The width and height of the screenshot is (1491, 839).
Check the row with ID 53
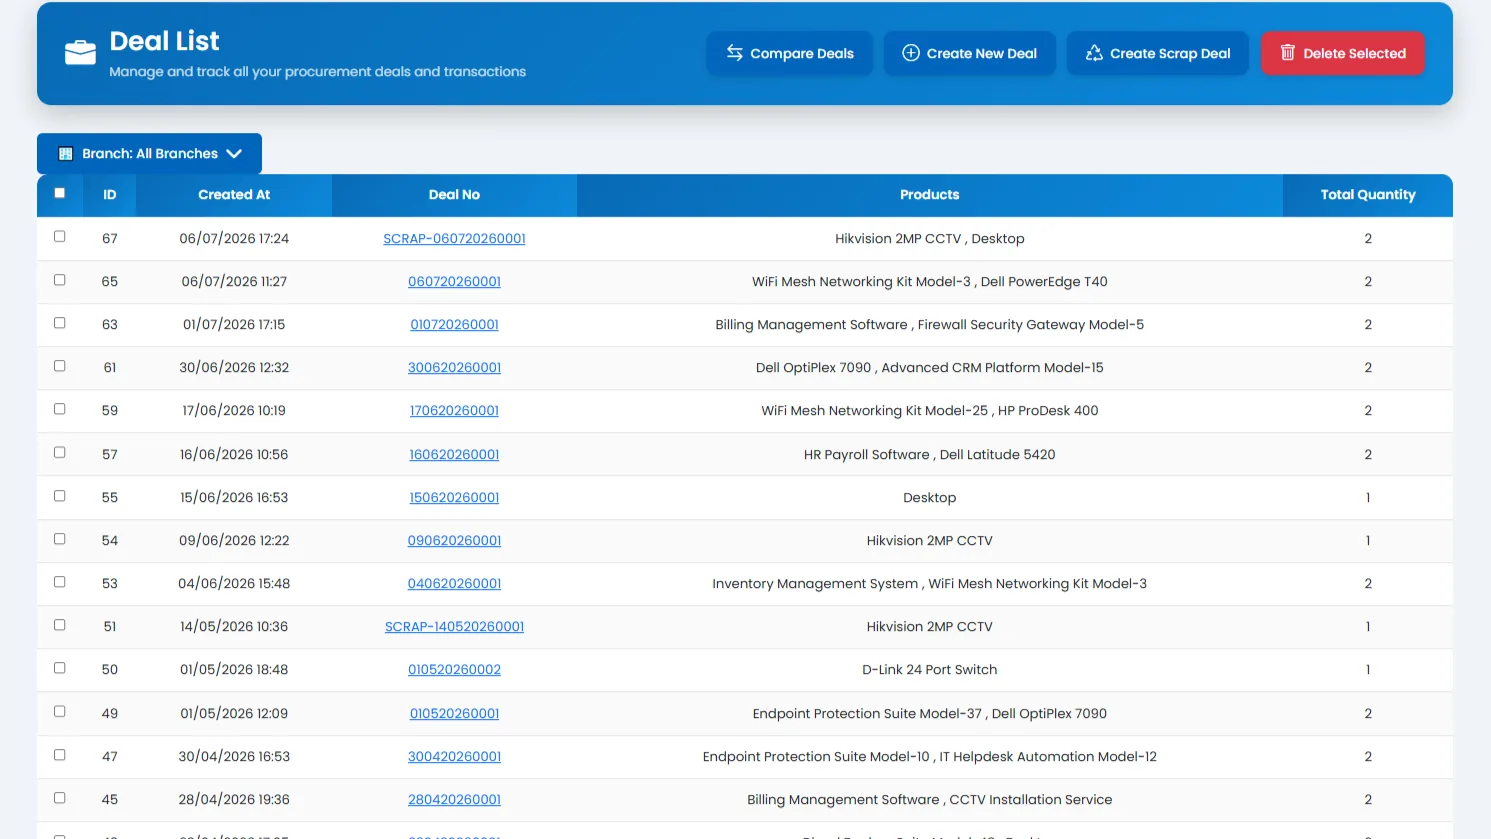(60, 582)
